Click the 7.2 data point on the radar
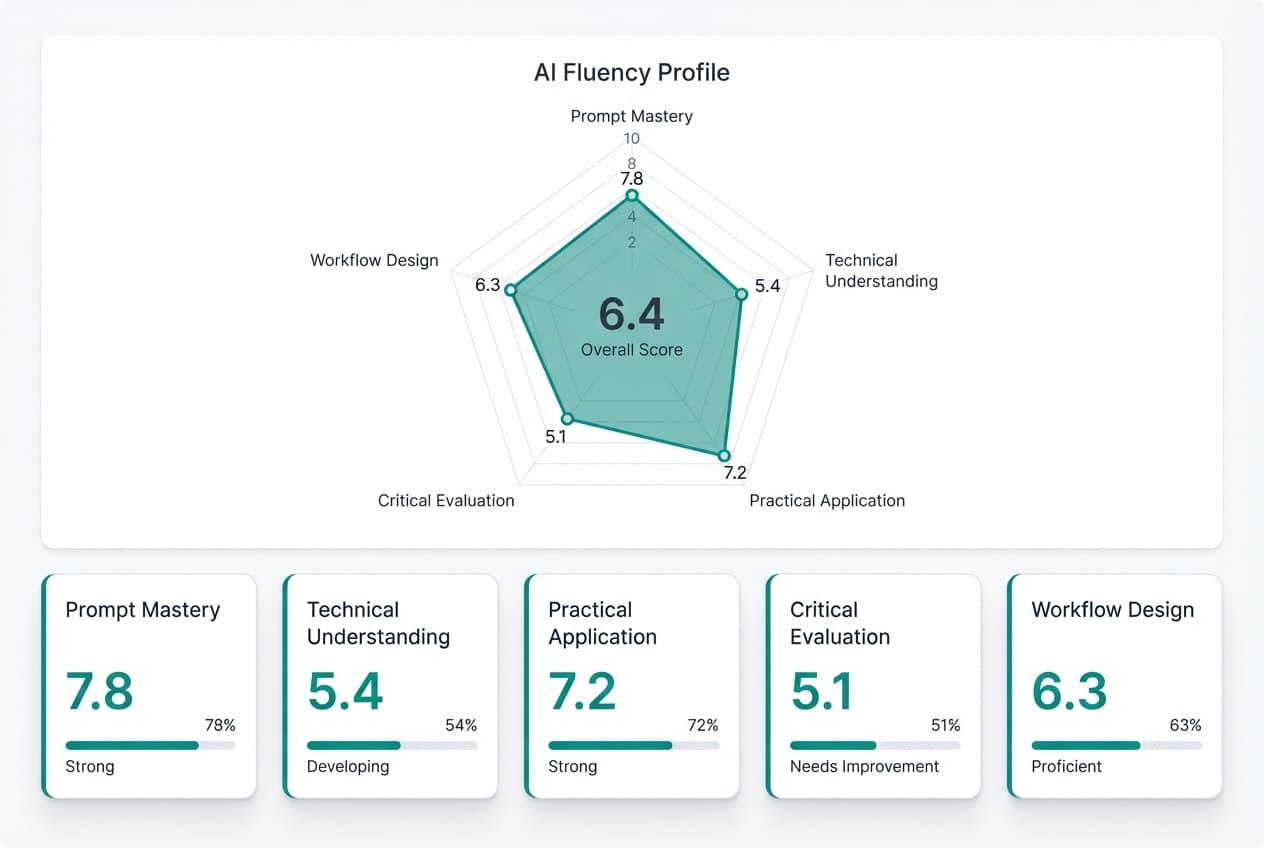Image resolution: width=1264 pixels, height=848 pixels. (x=725, y=455)
